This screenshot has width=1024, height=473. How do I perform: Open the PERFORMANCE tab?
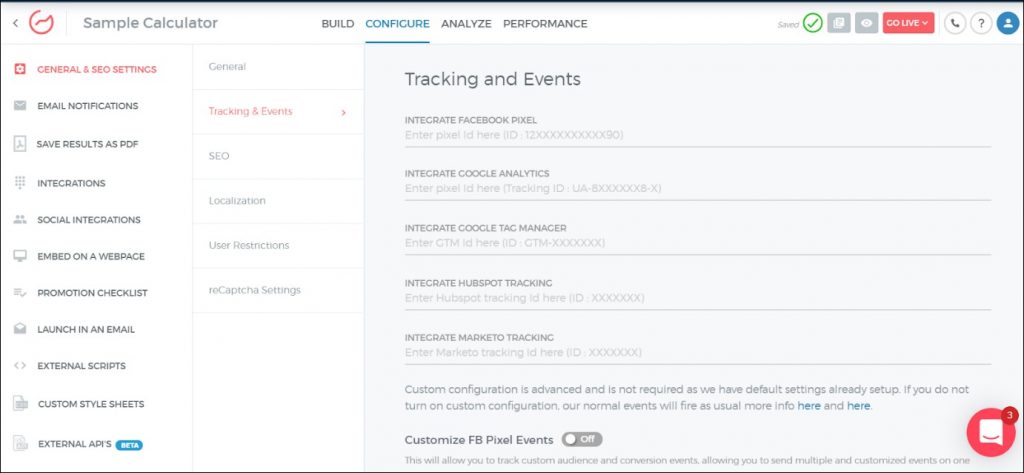545,24
